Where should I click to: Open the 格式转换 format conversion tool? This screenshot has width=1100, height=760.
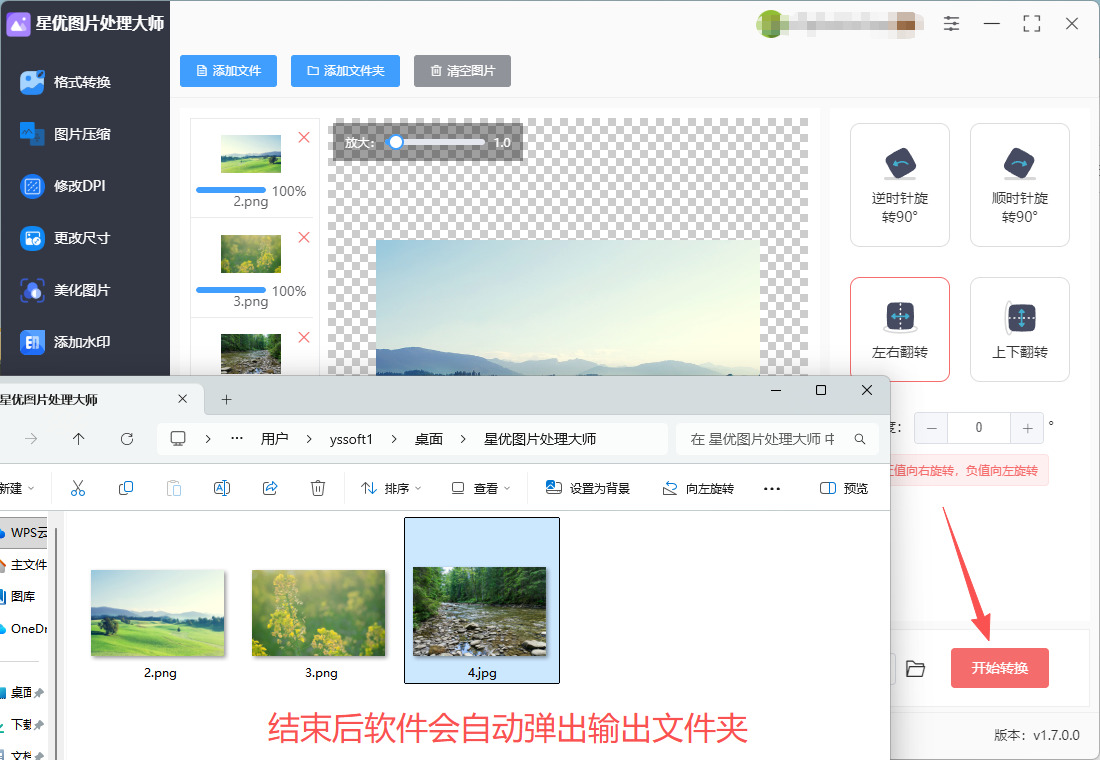click(65, 82)
